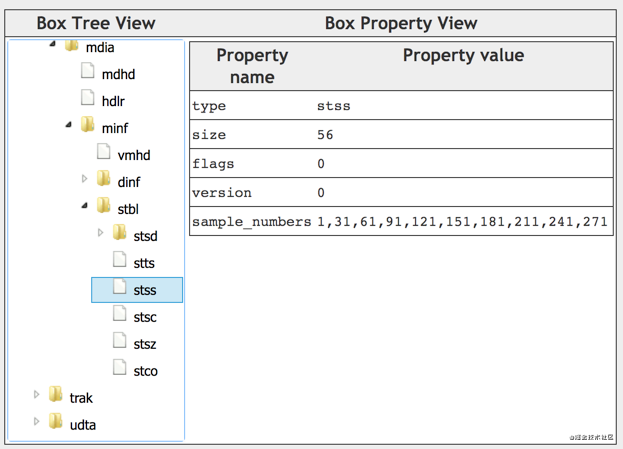Select the mdia box label
Screen dimensions: 623x449
tap(100, 48)
